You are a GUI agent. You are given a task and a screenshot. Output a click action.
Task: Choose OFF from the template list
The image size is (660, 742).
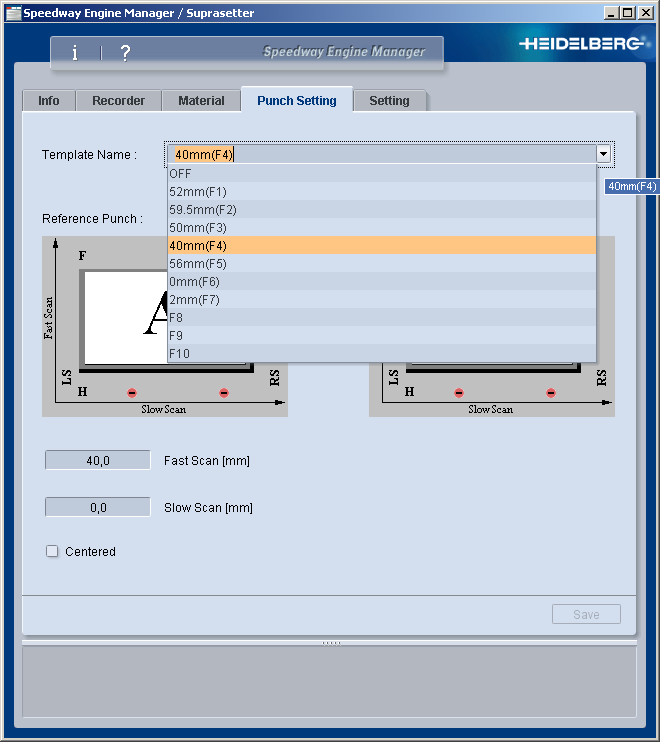tap(382, 174)
